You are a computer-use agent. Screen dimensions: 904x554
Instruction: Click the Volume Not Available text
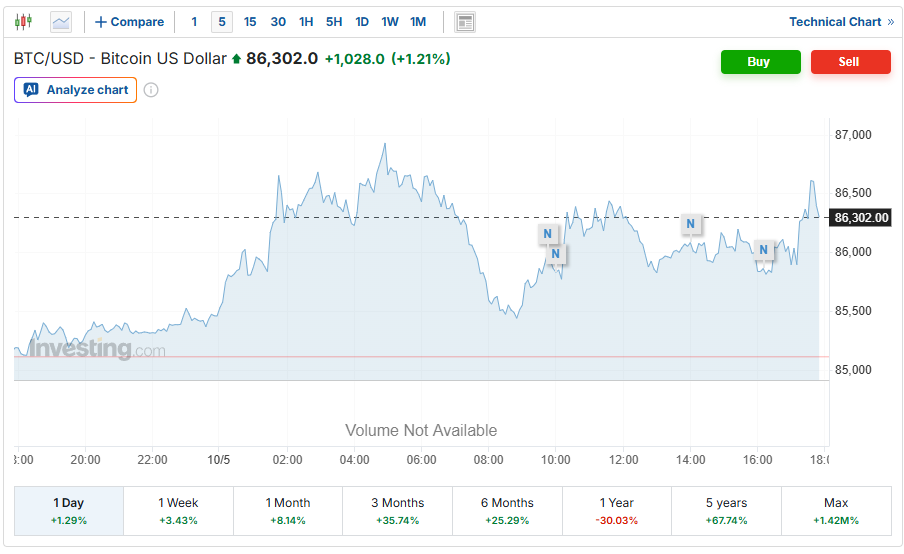pos(421,431)
